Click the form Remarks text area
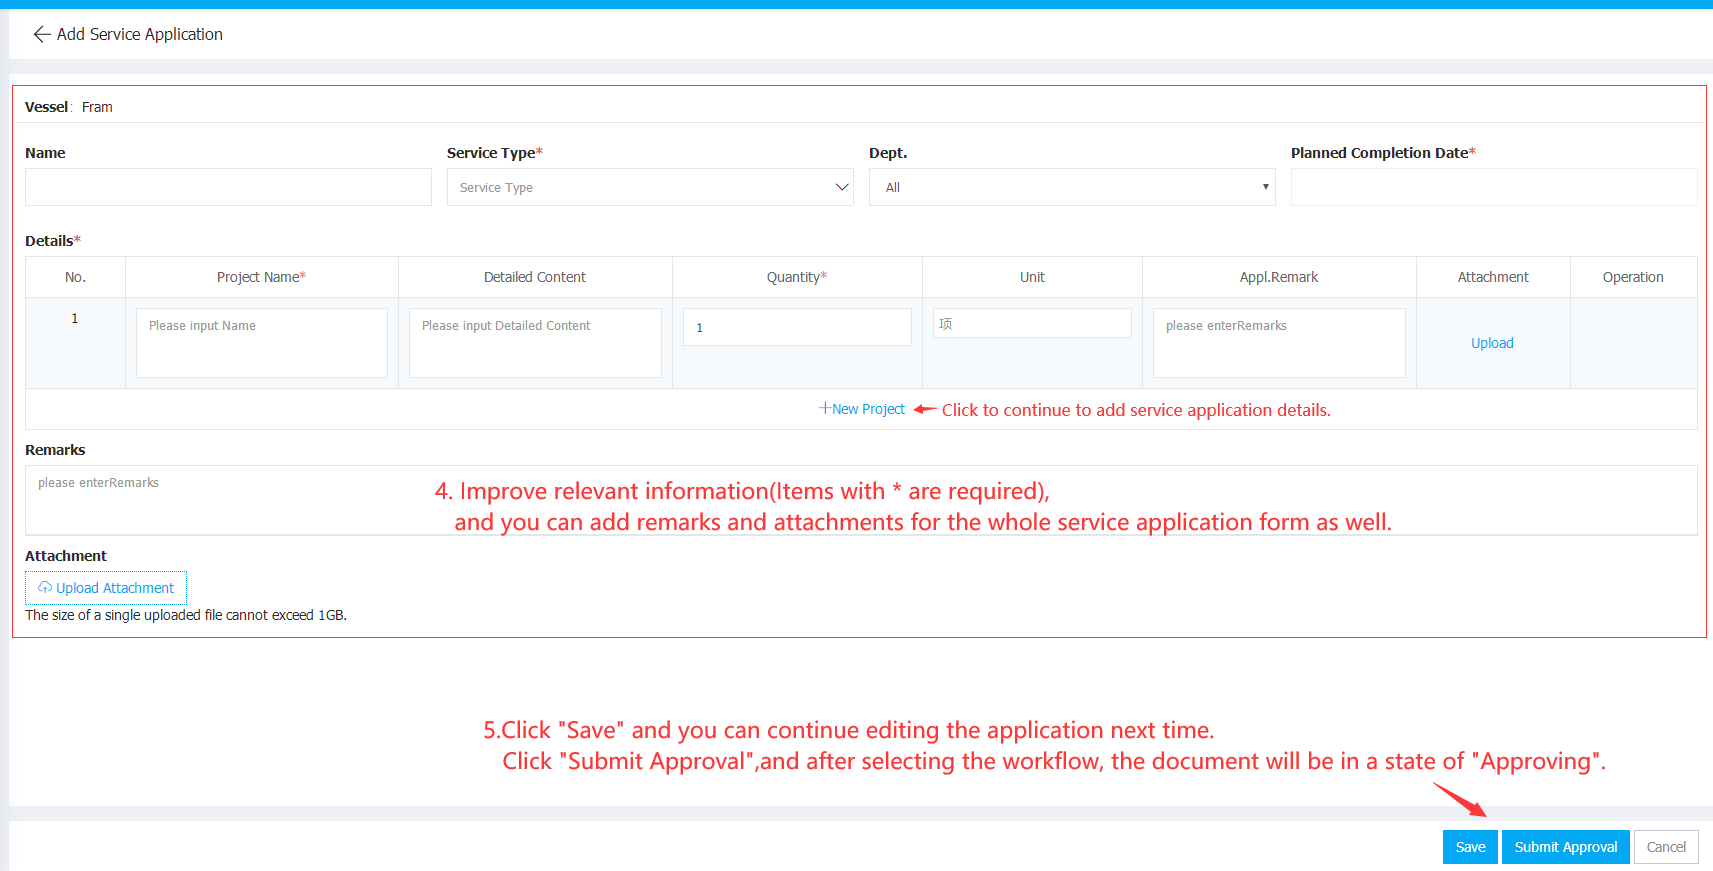1713x871 pixels. point(861,500)
